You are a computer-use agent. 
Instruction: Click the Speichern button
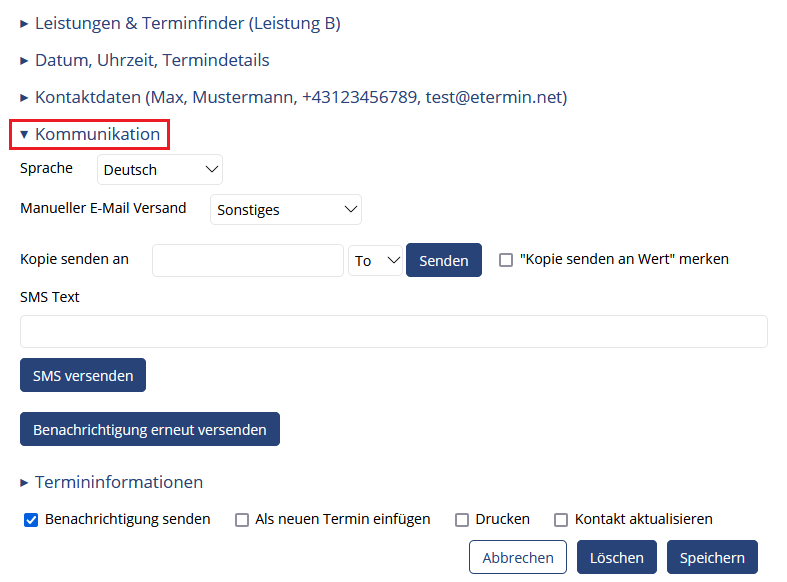(712, 557)
